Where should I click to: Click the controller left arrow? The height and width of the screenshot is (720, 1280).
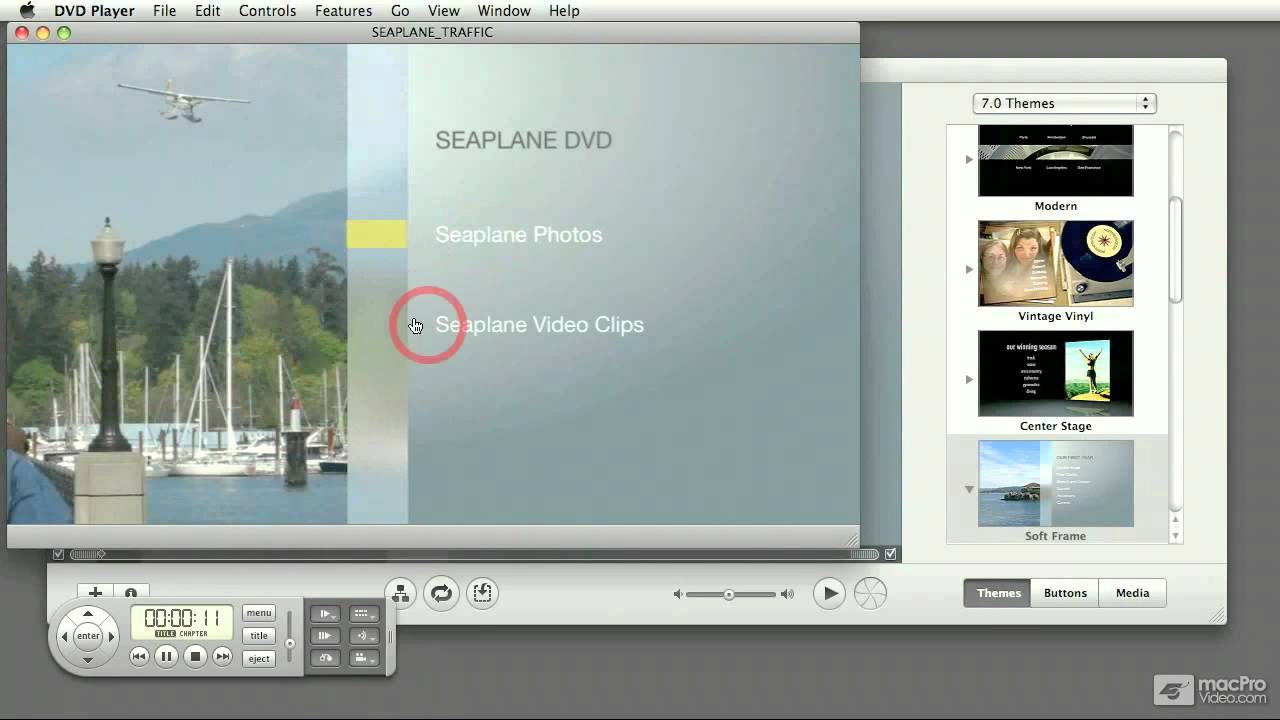pos(65,636)
